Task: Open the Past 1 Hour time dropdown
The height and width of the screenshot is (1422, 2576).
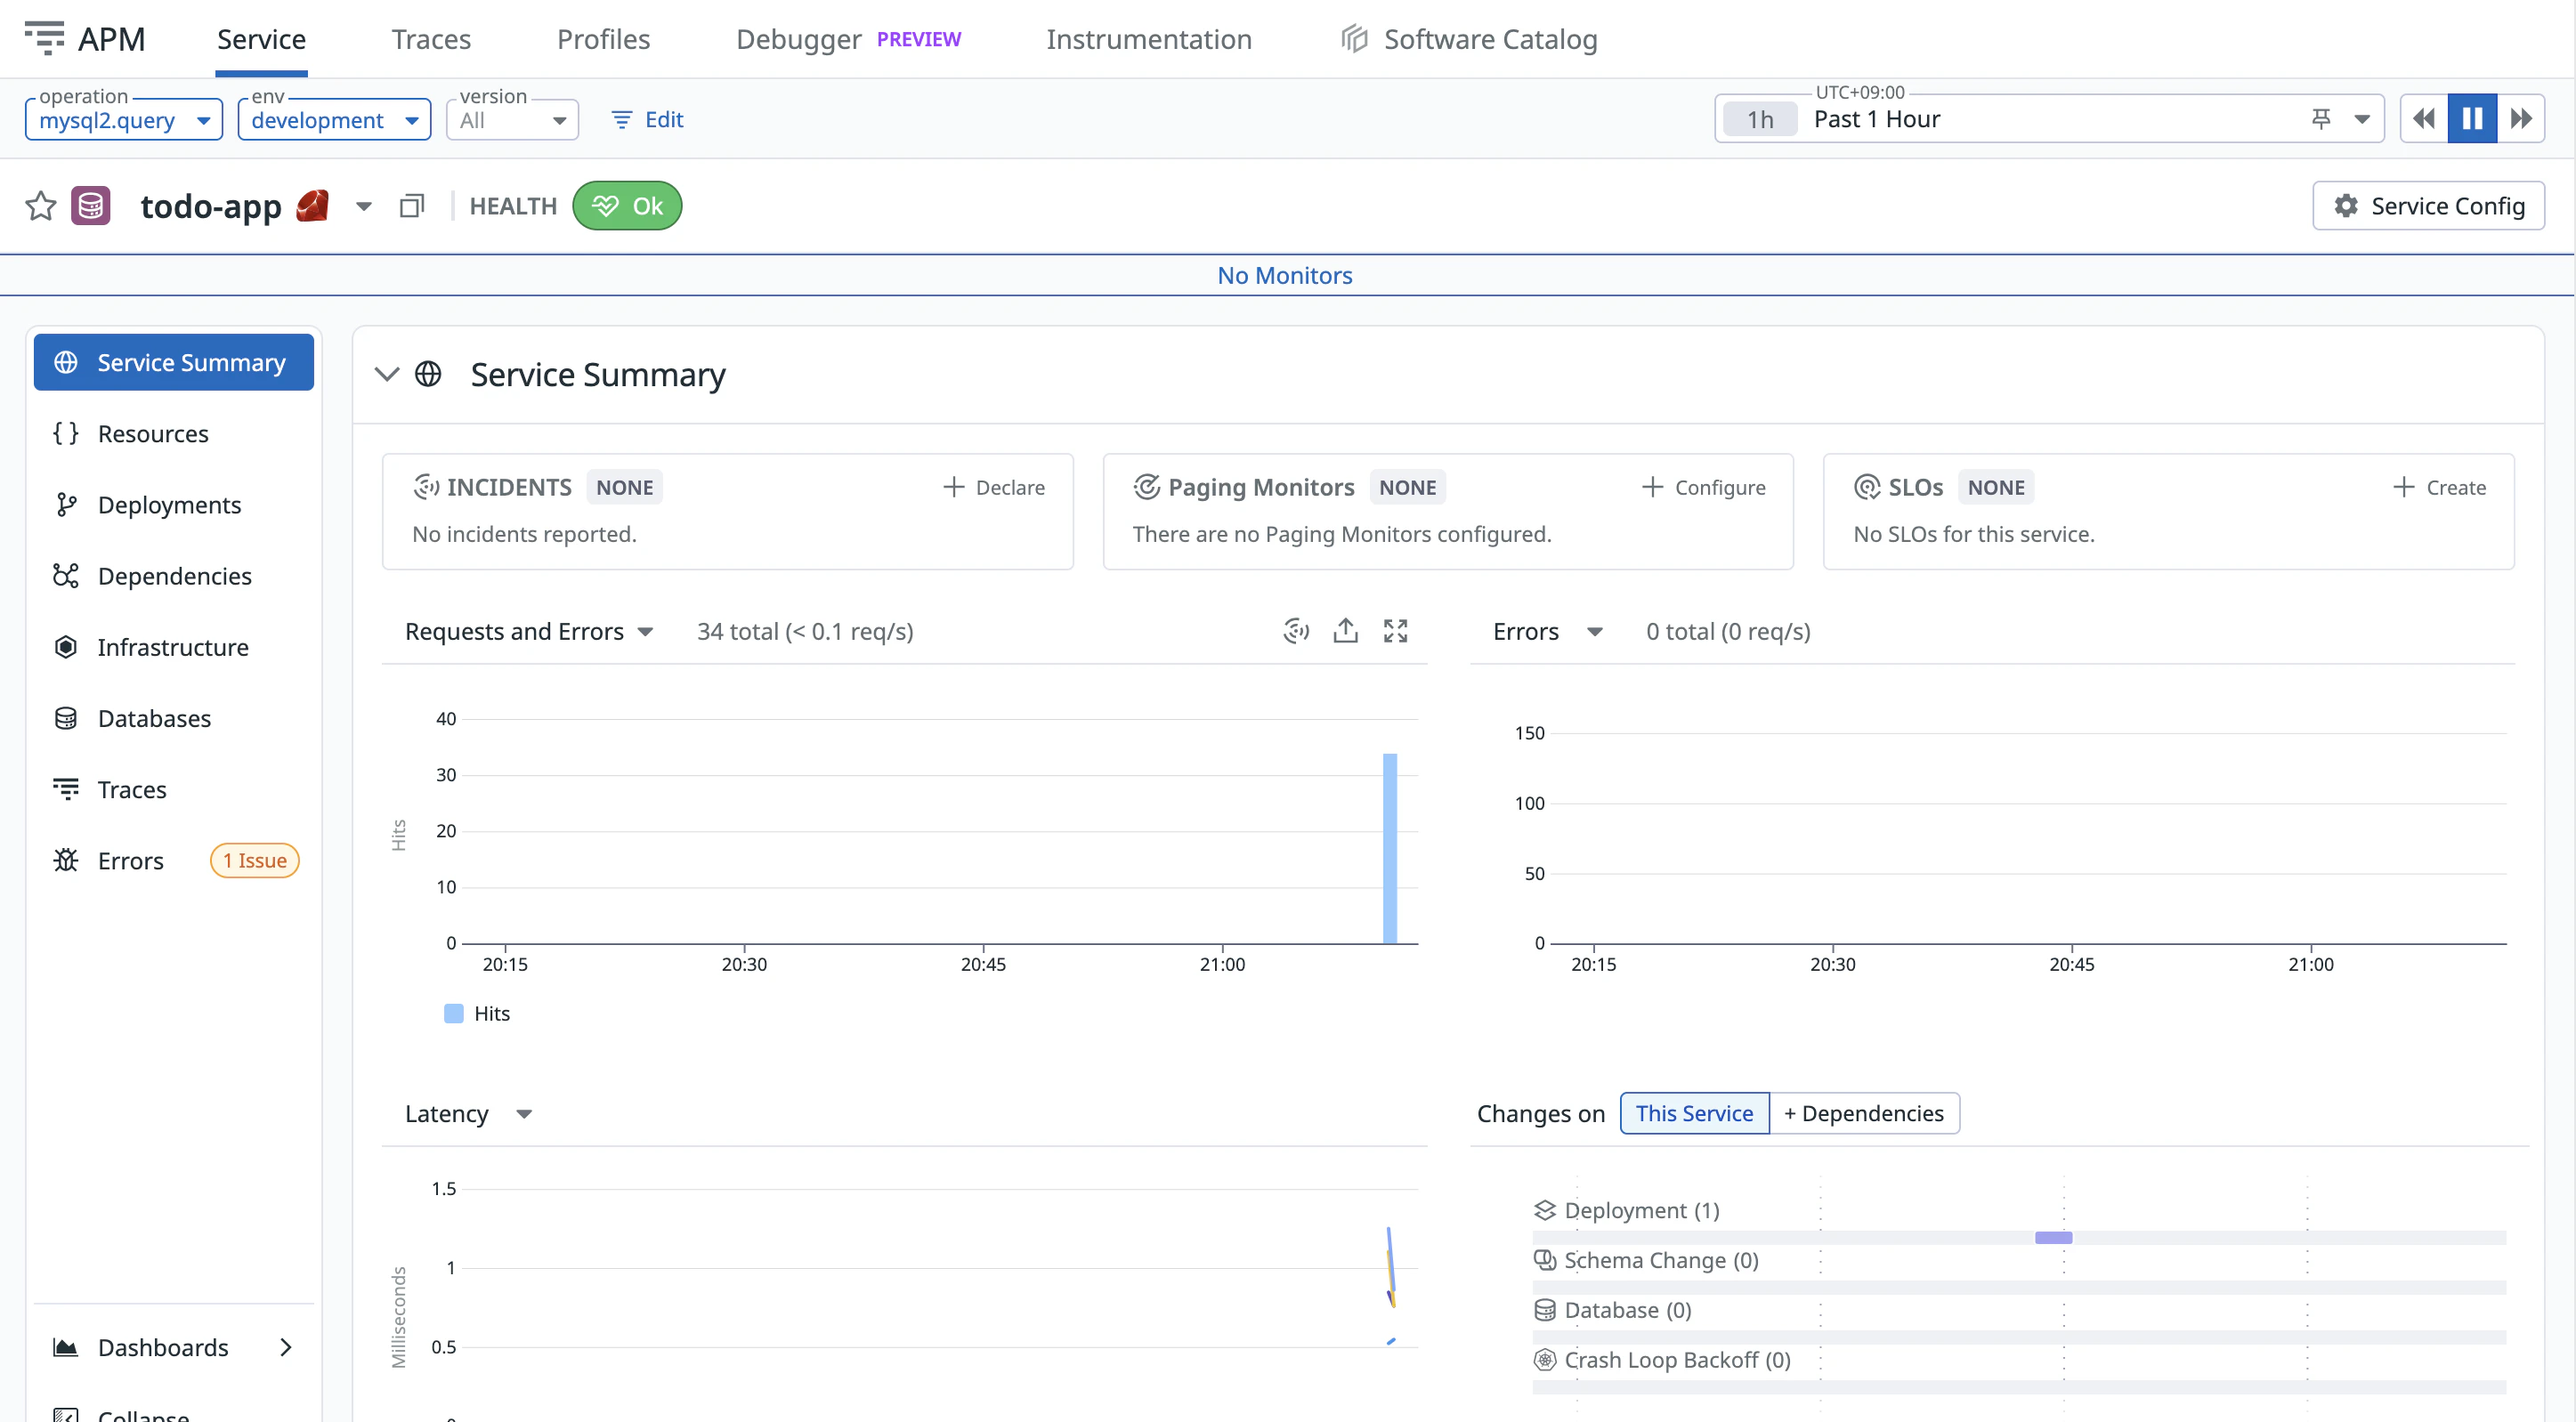Action: pos(2049,119)
